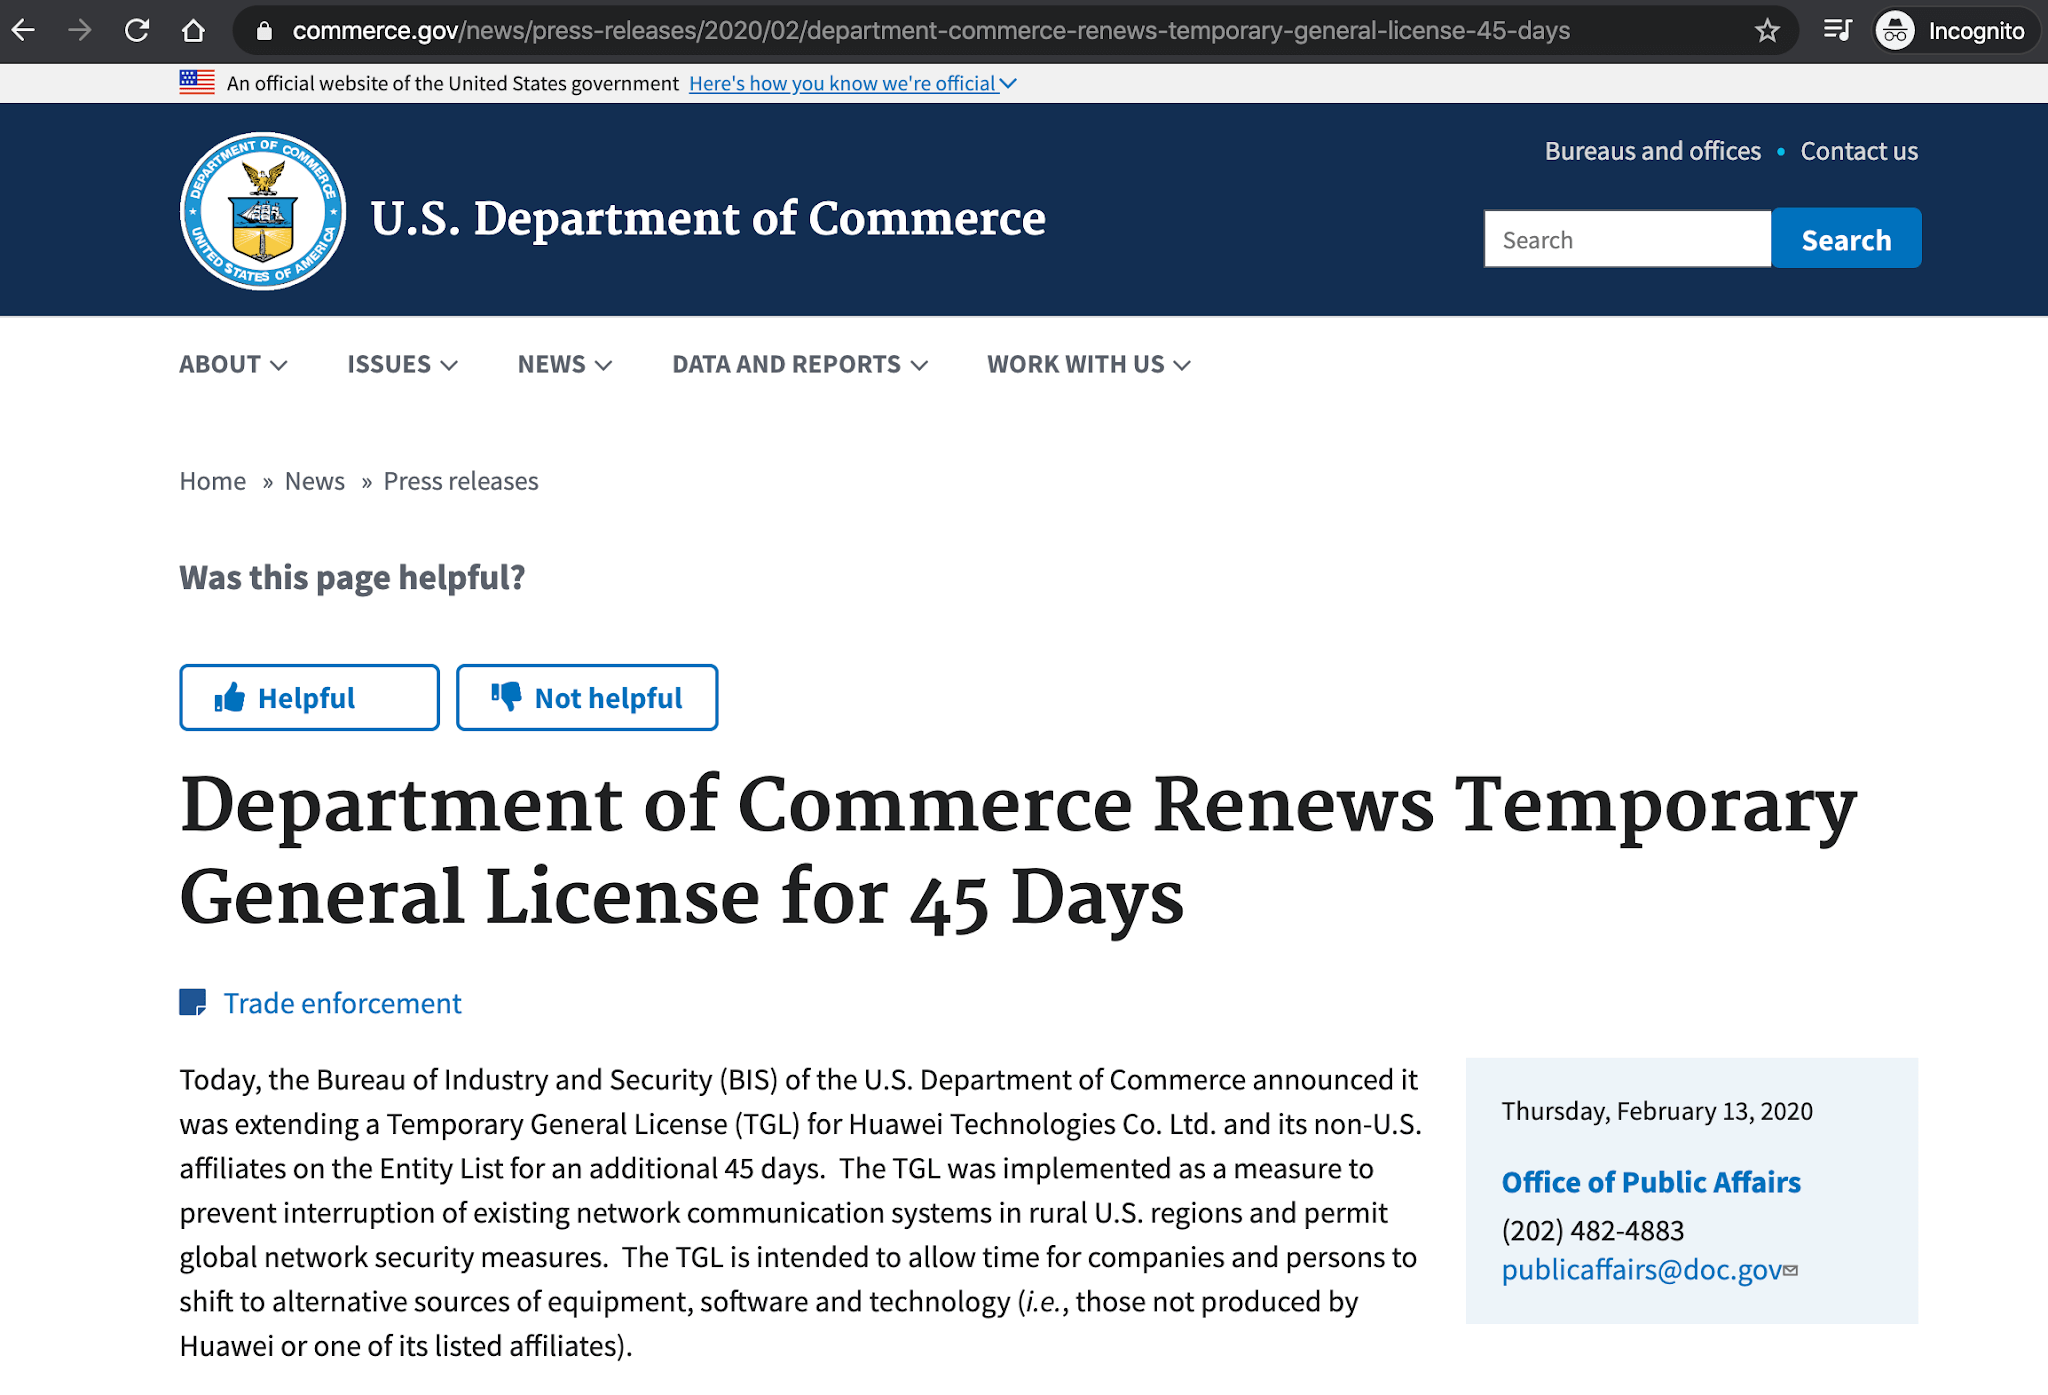Expand "Here's how you know we're official"

coord(852,84)
